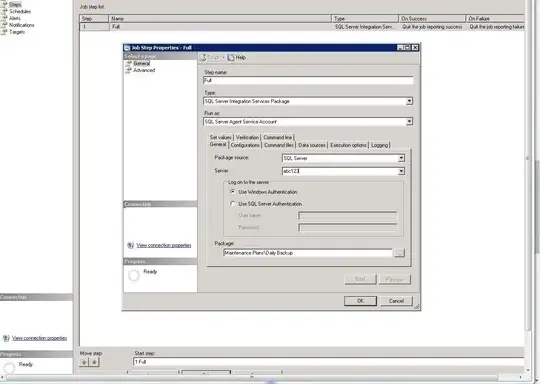540x384 pixels.
Task: Open the Alerts page in the job sidebar
Action: pos(15,18)
